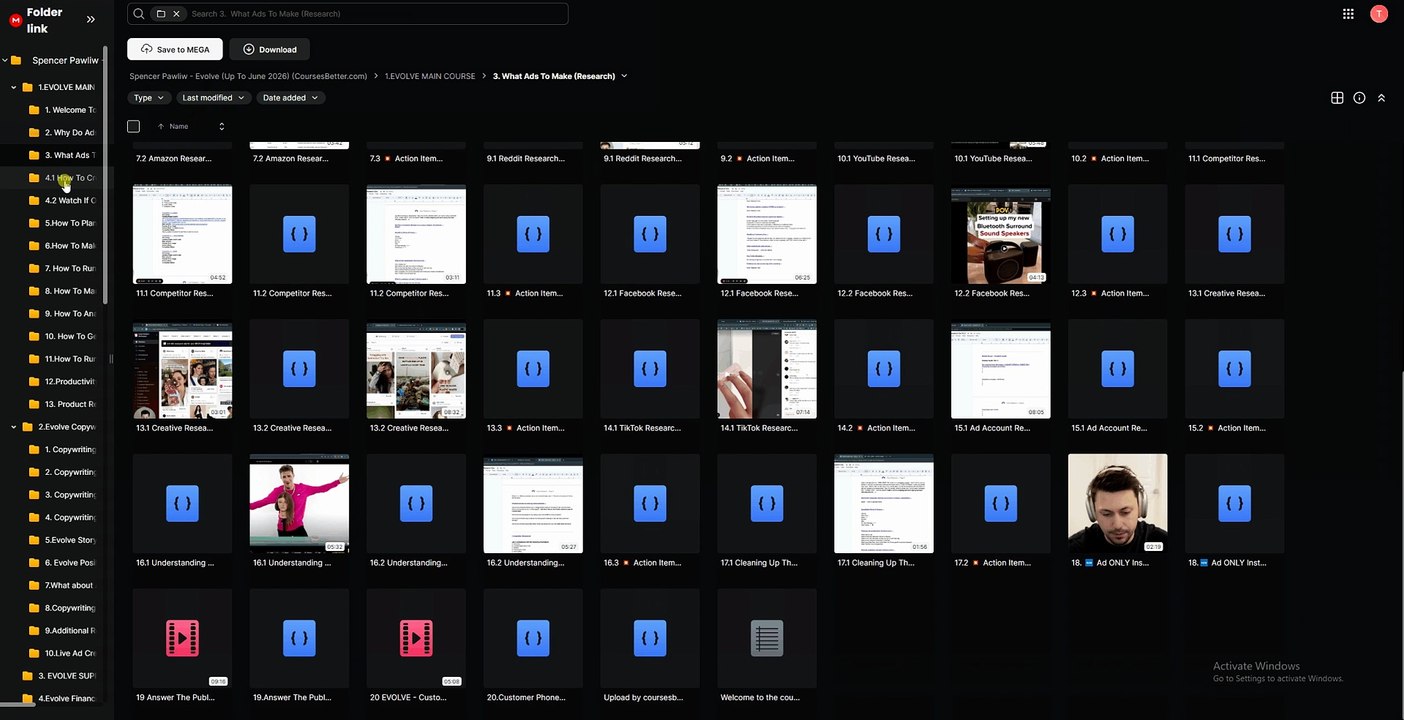This screenshot has width=1404, height=720.
Task: Open 20 EVOLVE Customer video file icon
Action: click(416, 638)
